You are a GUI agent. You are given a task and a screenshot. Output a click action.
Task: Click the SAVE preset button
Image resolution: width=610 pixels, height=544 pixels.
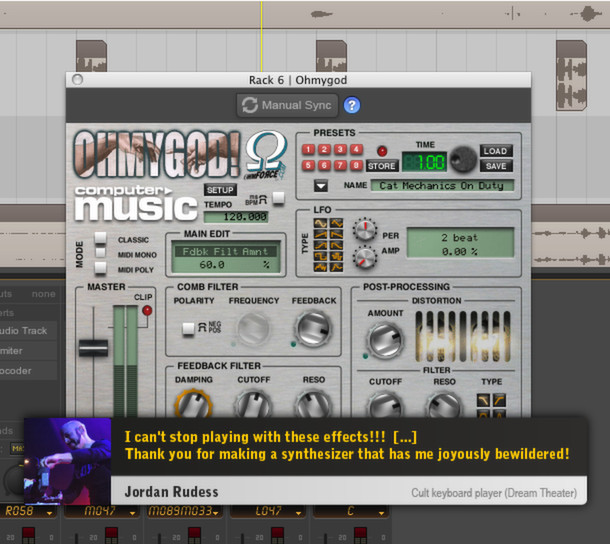[496, 166]
